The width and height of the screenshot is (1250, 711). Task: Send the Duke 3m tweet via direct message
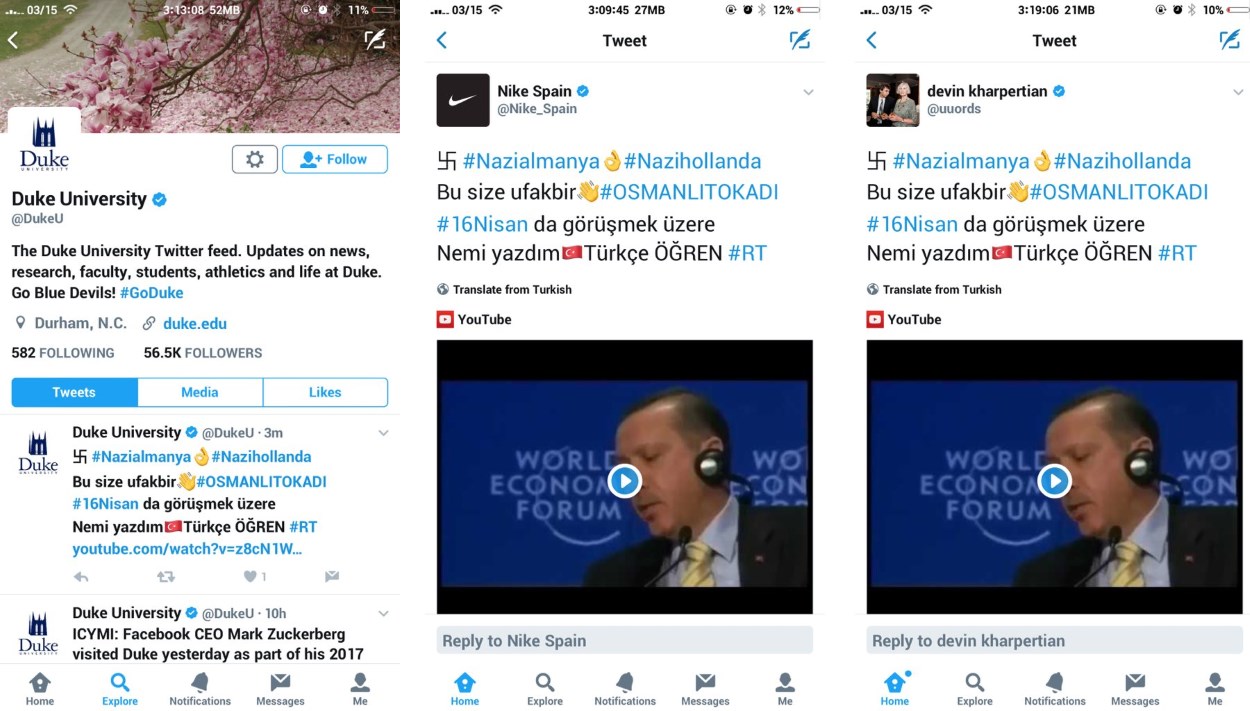332,577
